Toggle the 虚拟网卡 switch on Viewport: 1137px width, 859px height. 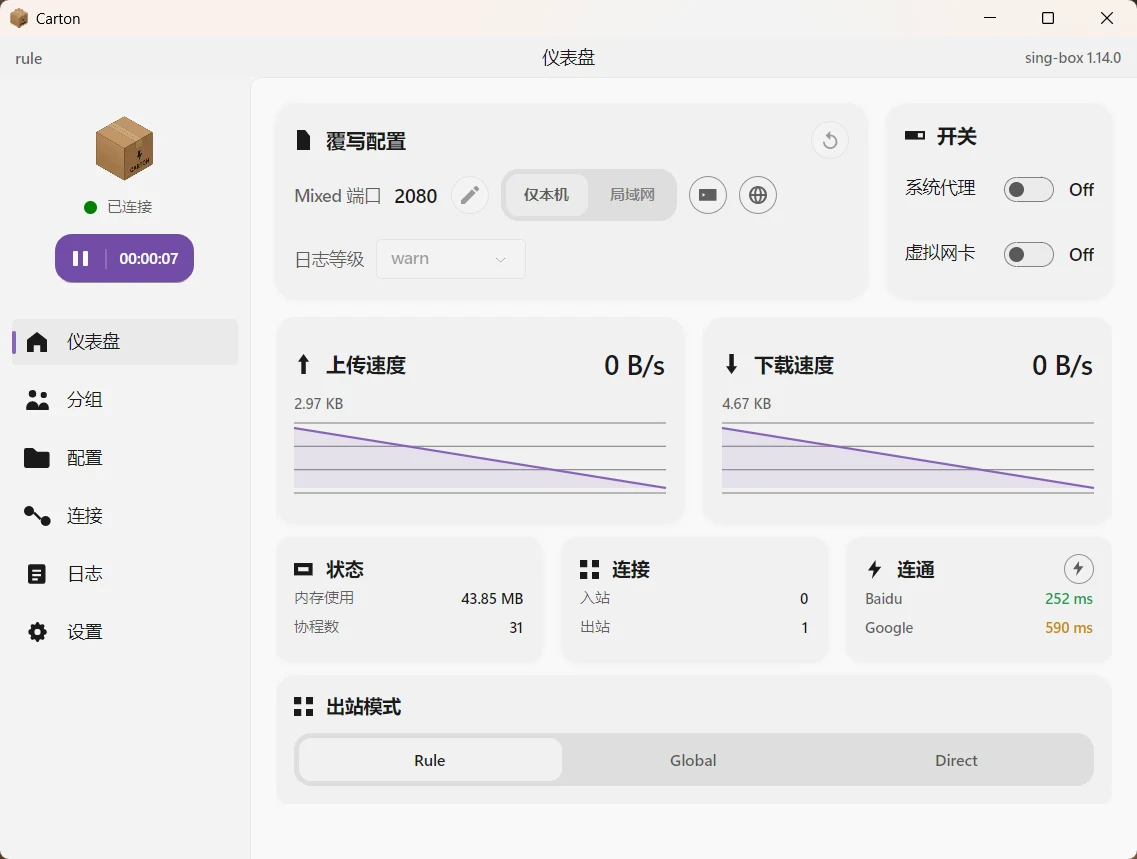[1028, 254]
